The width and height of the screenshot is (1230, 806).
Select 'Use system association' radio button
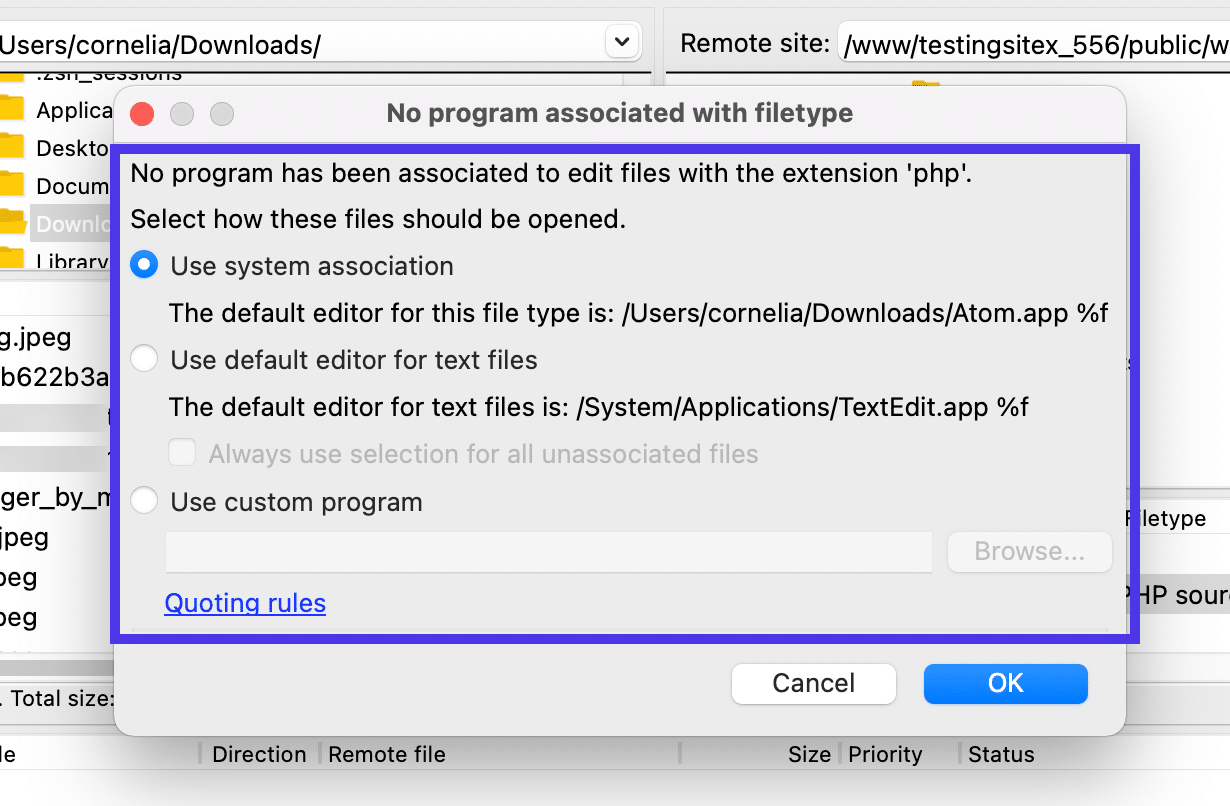(145, 266)
